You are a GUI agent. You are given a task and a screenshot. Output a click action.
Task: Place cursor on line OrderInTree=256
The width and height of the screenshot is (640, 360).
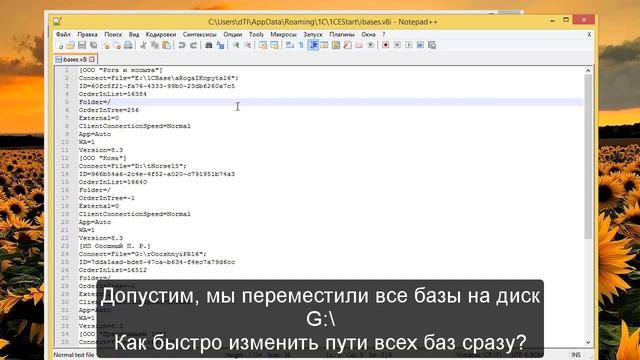click(109, 110)
